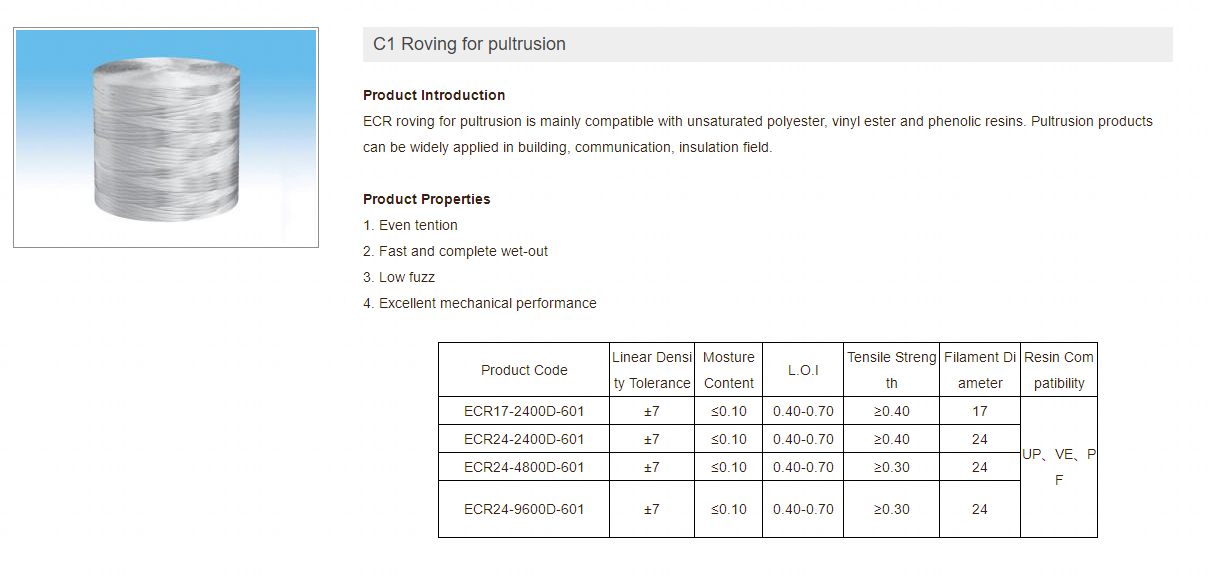The image size is (1209, 579).
Task: Click the Fast and complete wet-out line
Action: pos(456,251)
